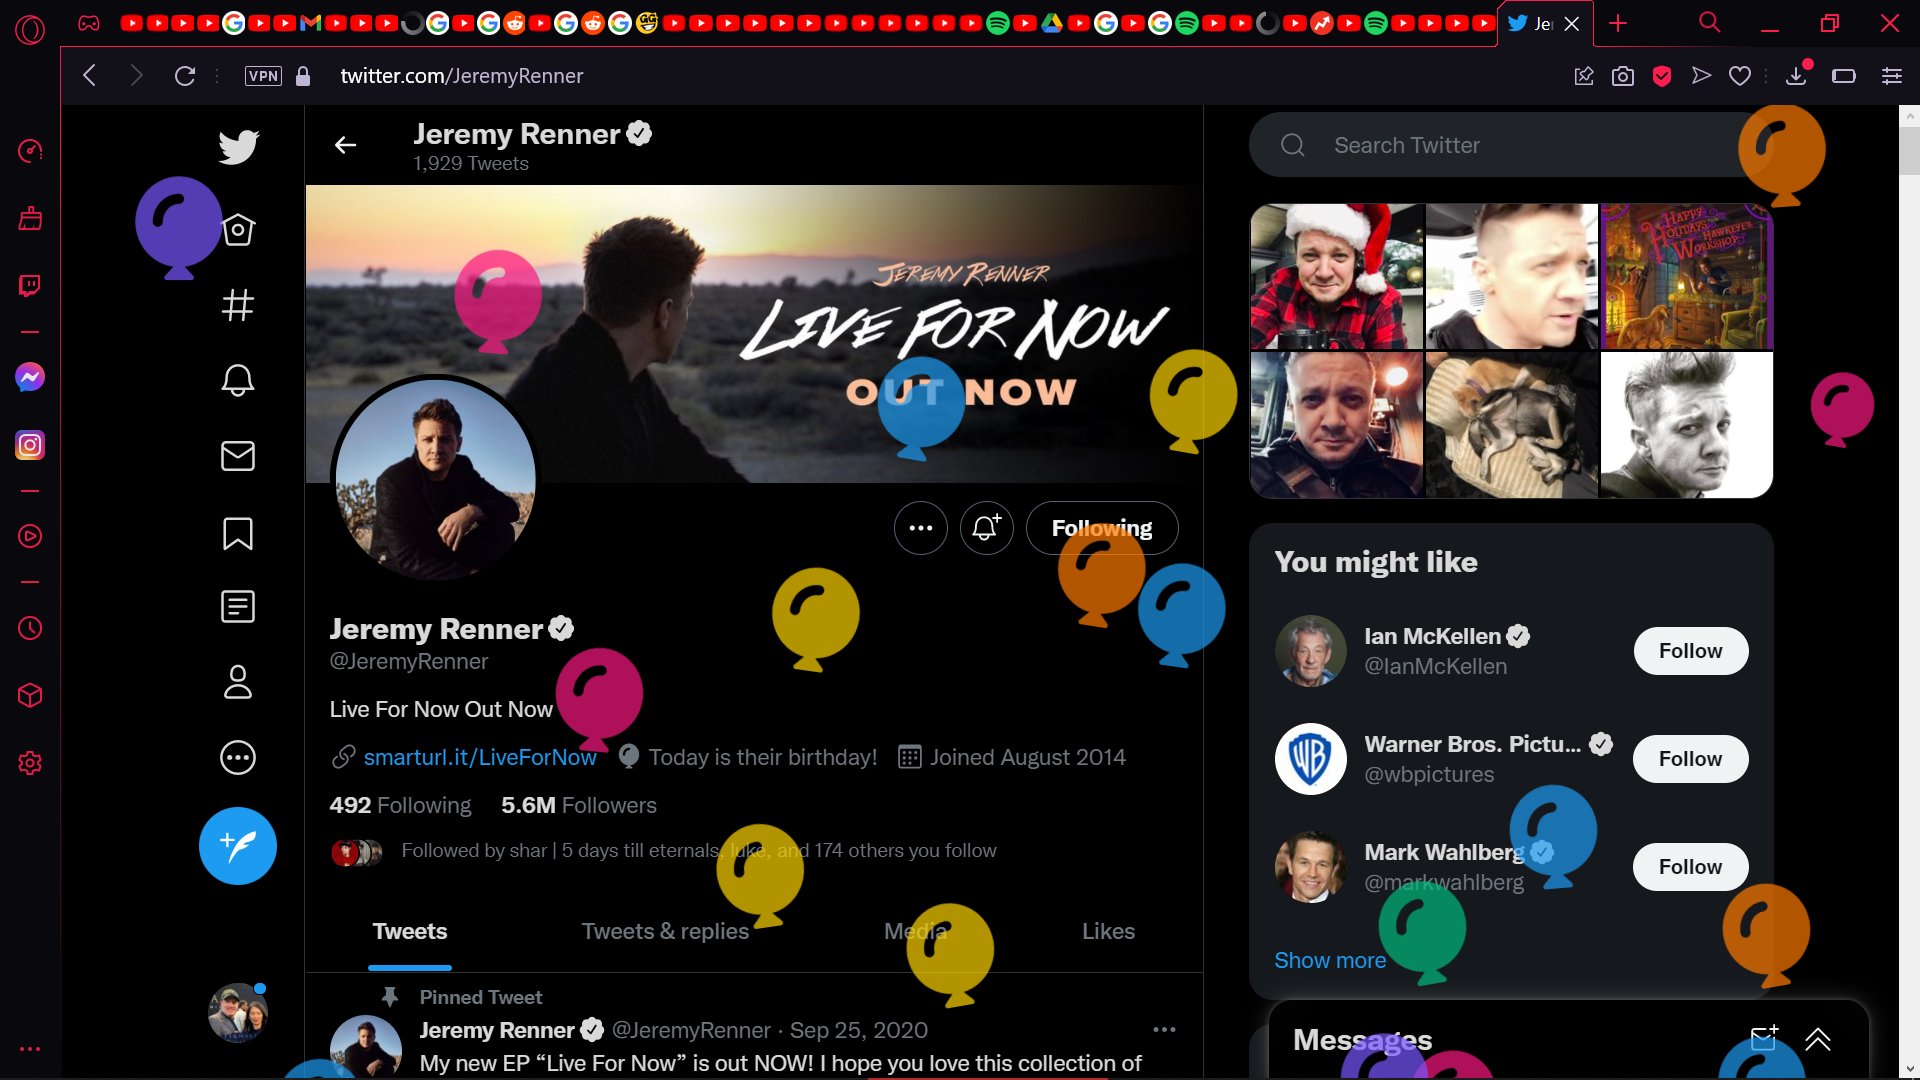The width and height of the screenshot is (1920, 1080).
Task: Open Opera main menu logo
Action: pyautogui.click(x=30, y=30)
